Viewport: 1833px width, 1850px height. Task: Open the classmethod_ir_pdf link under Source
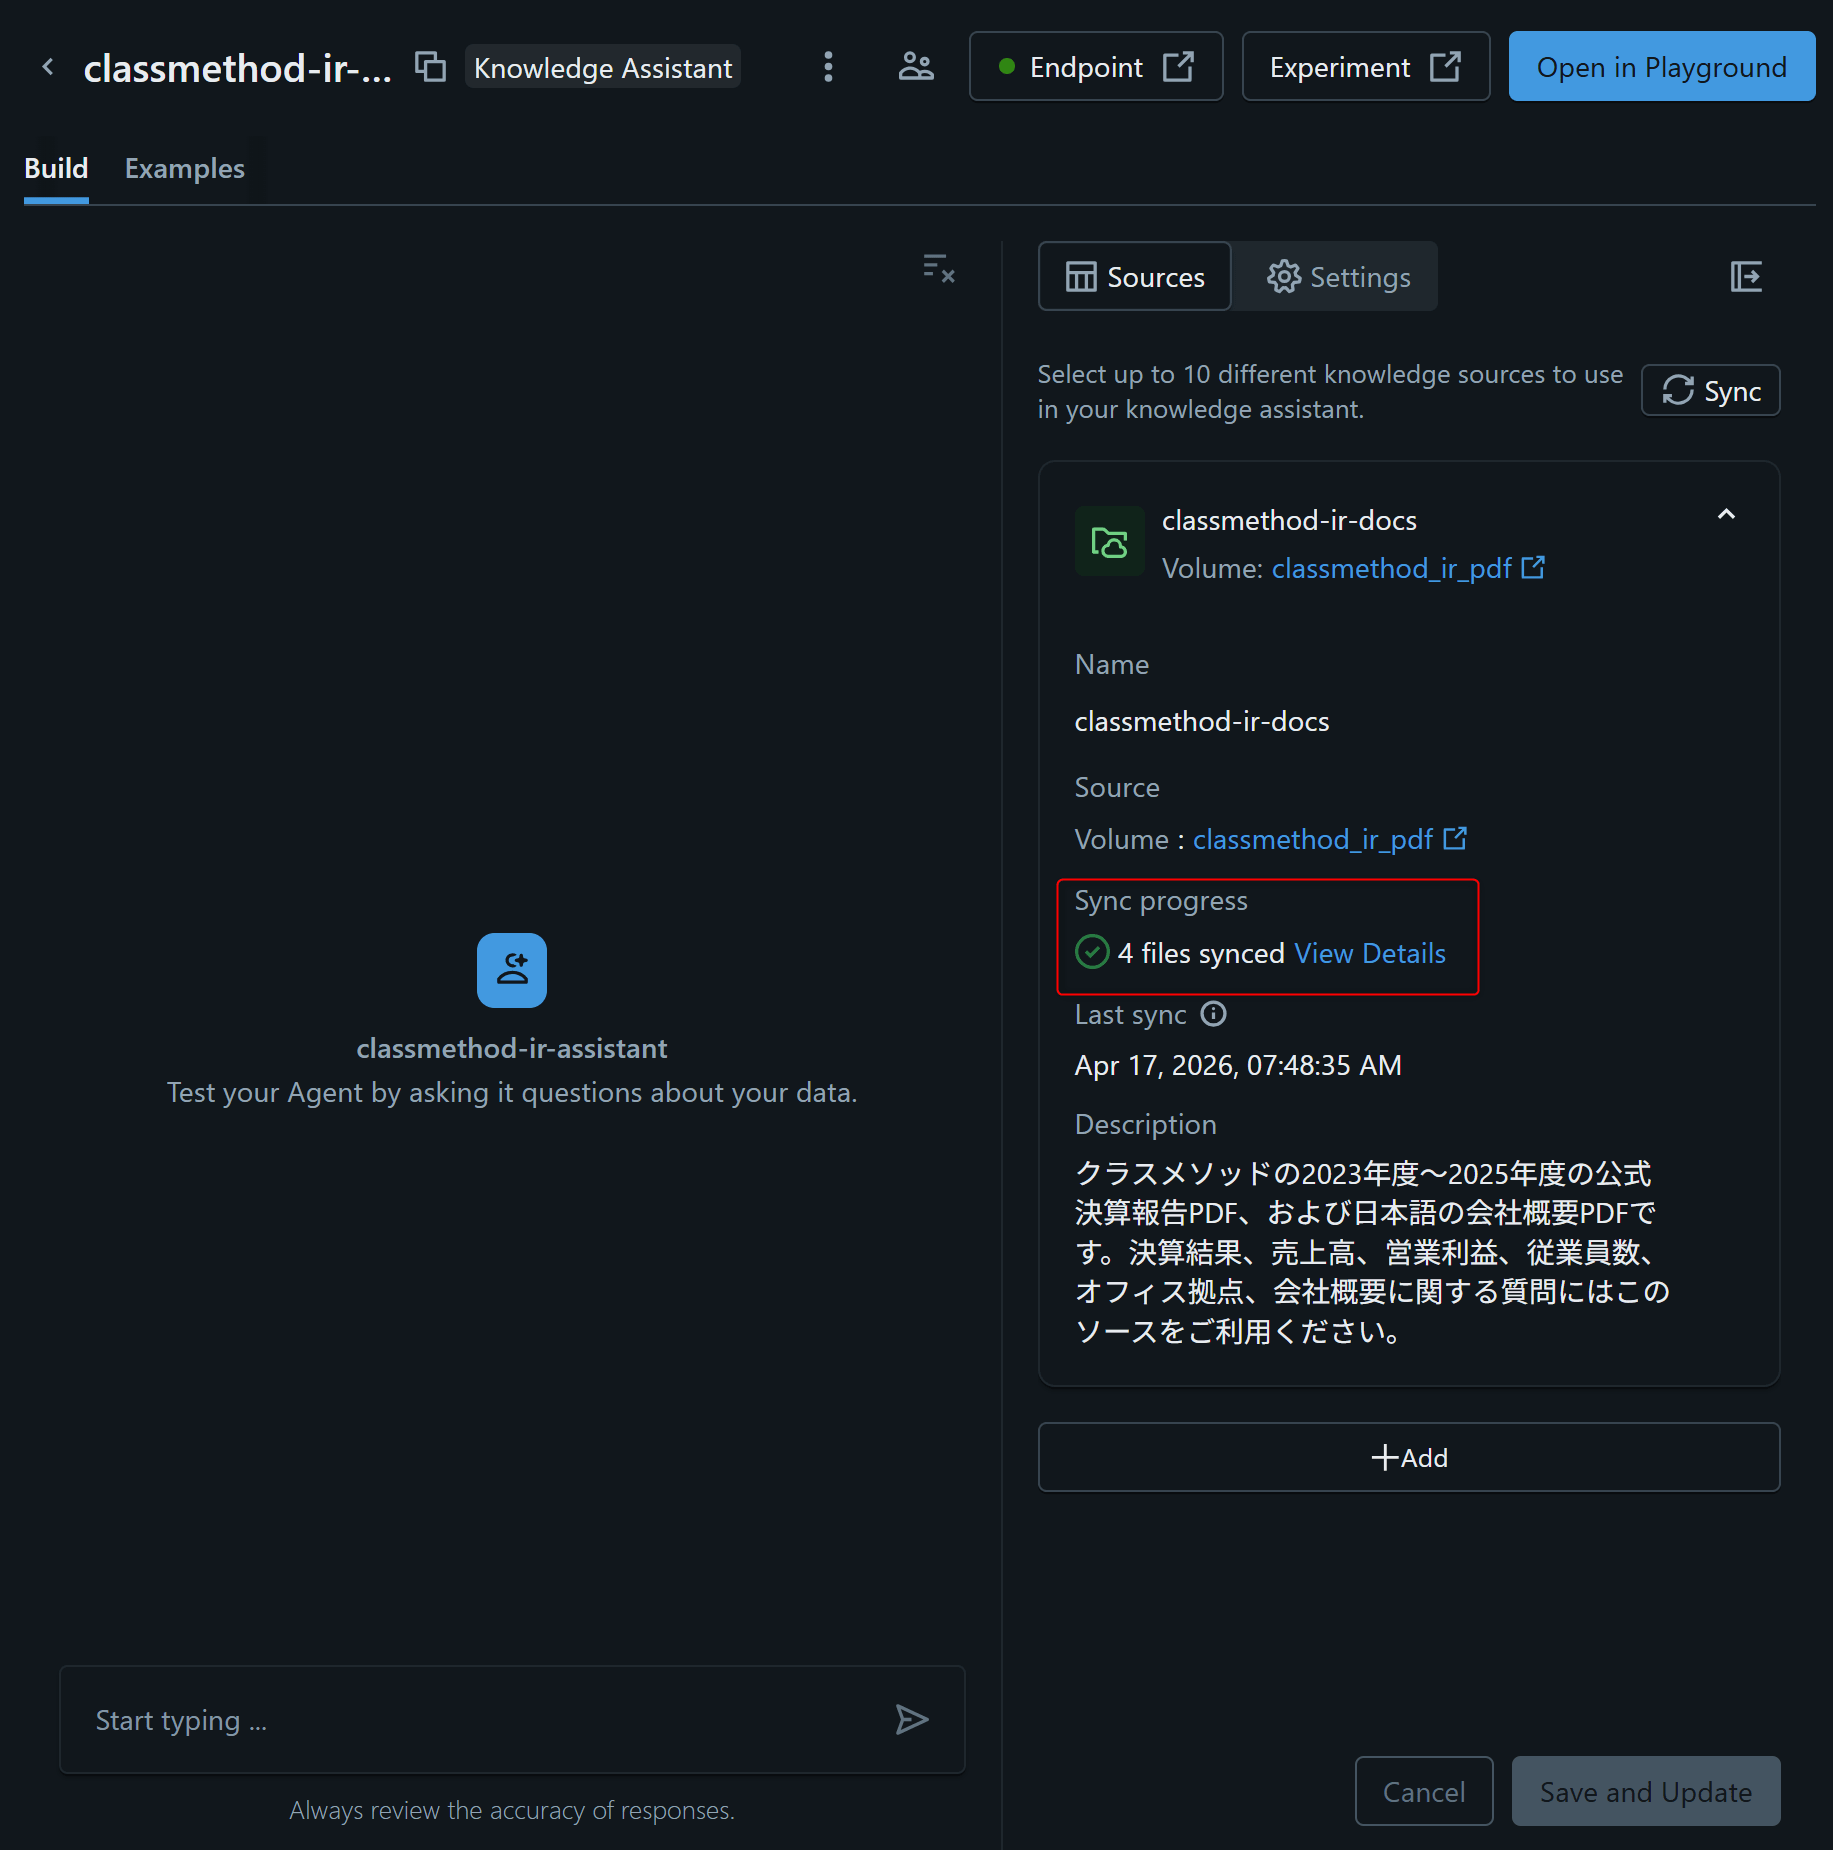pyautogui.click(x=1330, y=839)
